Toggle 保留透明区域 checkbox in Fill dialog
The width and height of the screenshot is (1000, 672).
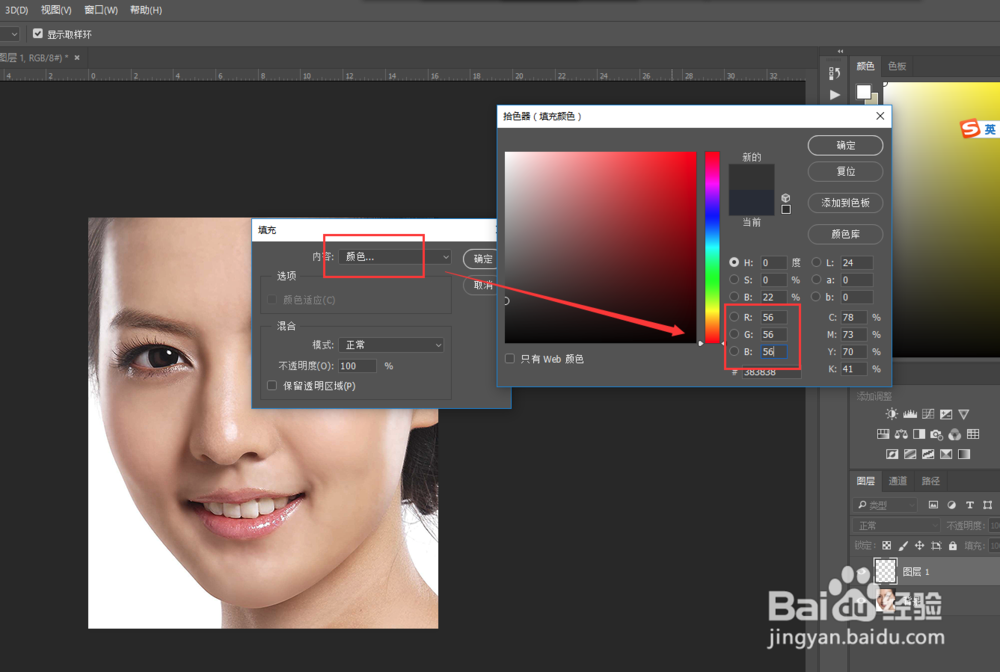272,385
